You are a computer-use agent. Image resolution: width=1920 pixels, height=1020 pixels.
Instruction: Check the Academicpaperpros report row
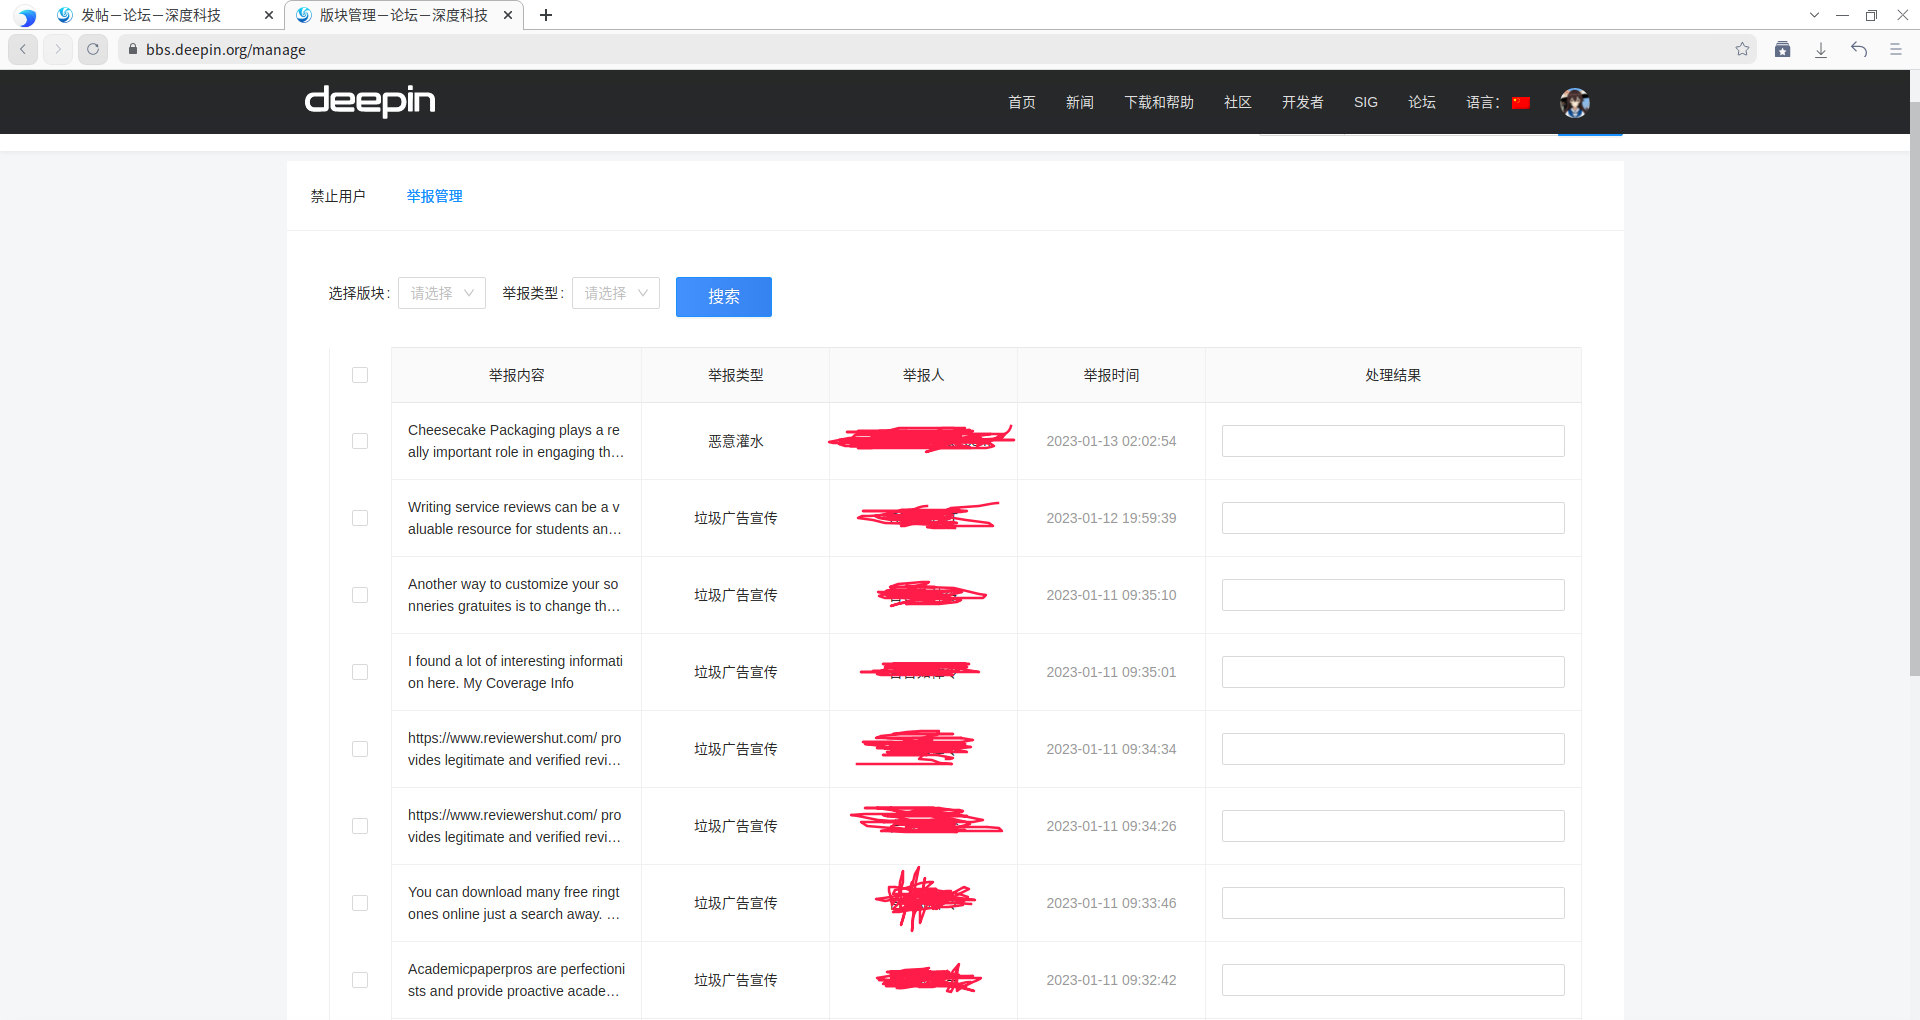(x=360, y=980)
